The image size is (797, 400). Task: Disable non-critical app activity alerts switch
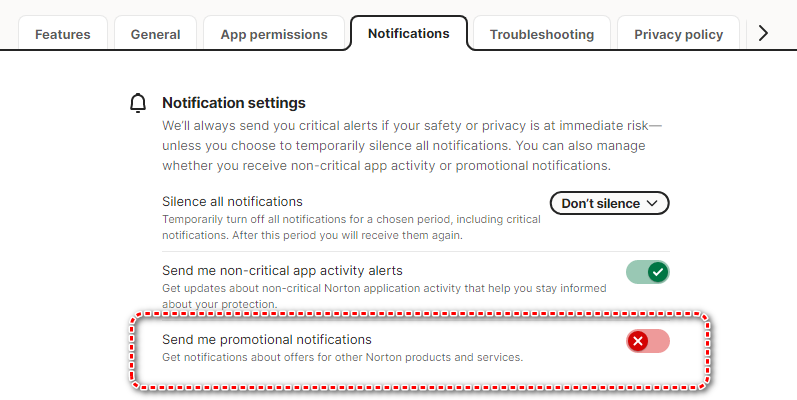click(x=647, y=272)
